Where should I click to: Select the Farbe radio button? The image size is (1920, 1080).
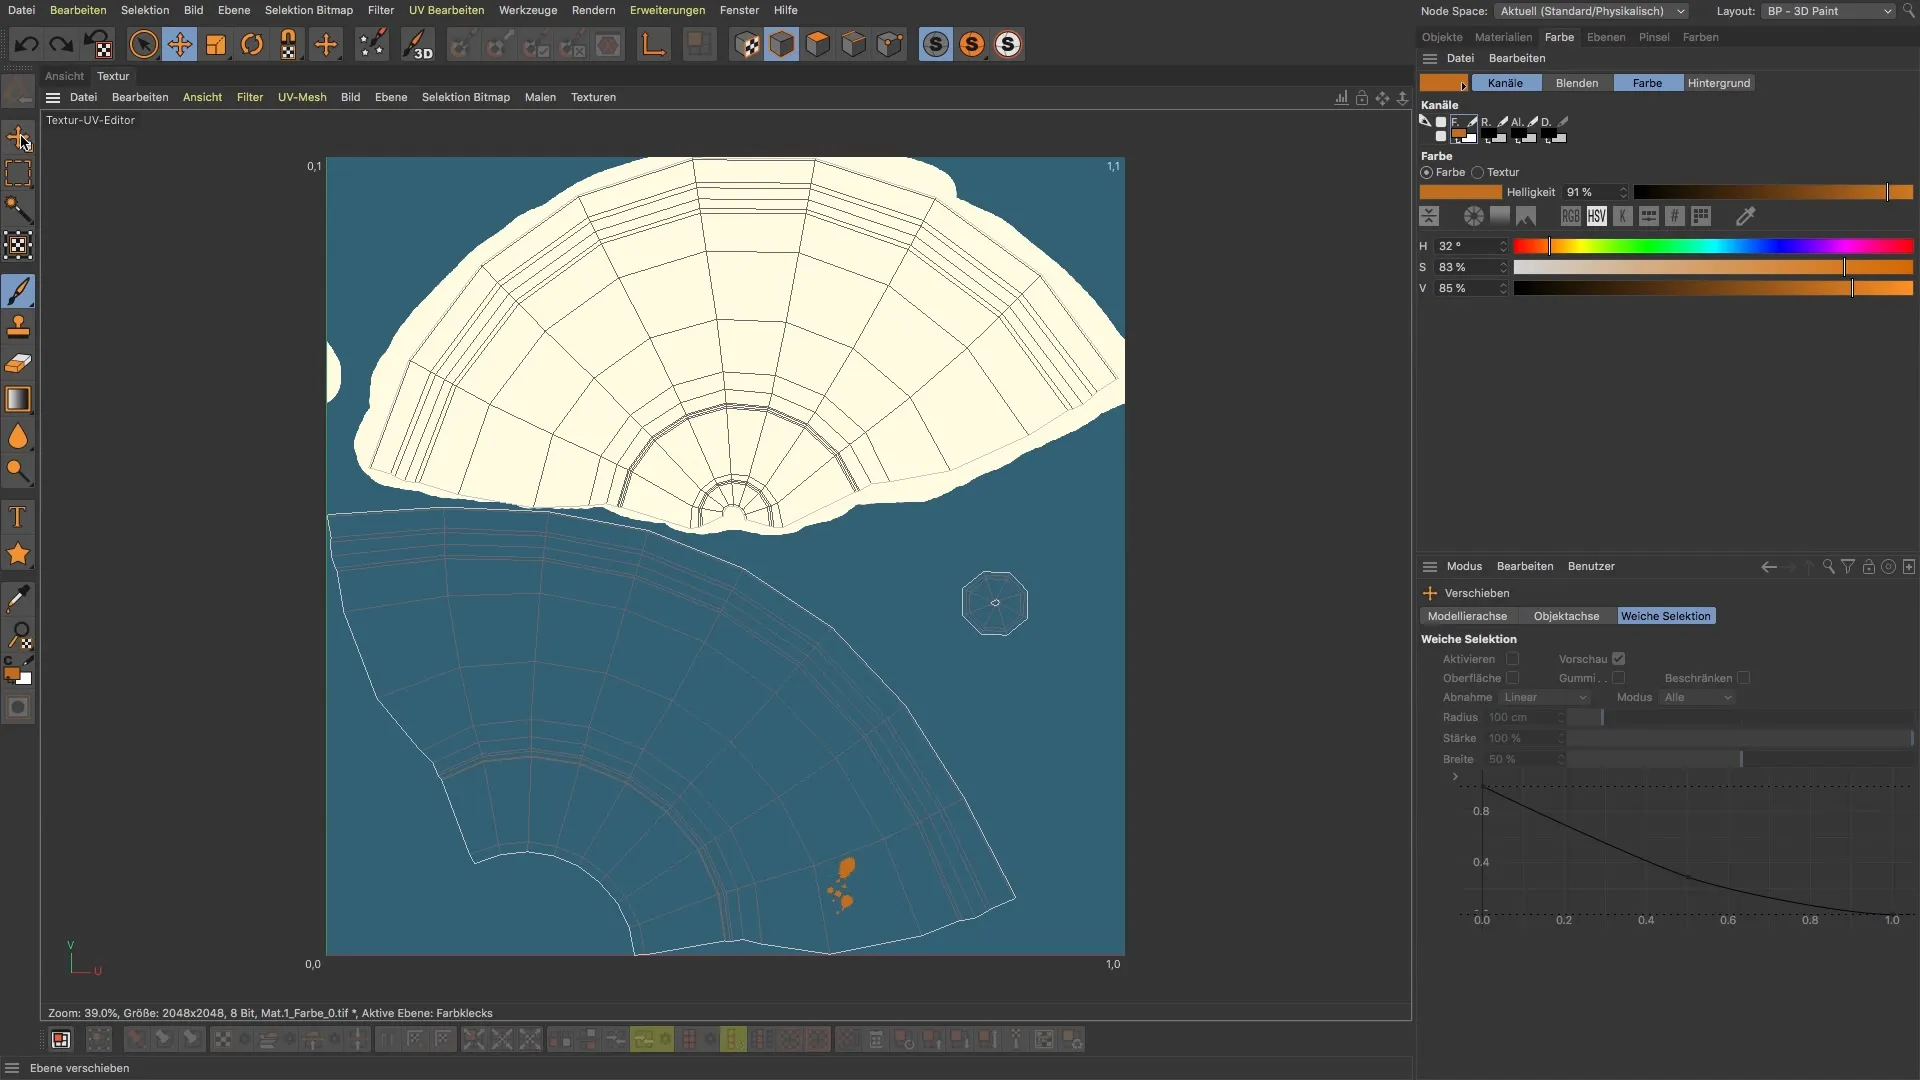point(1427,173)
